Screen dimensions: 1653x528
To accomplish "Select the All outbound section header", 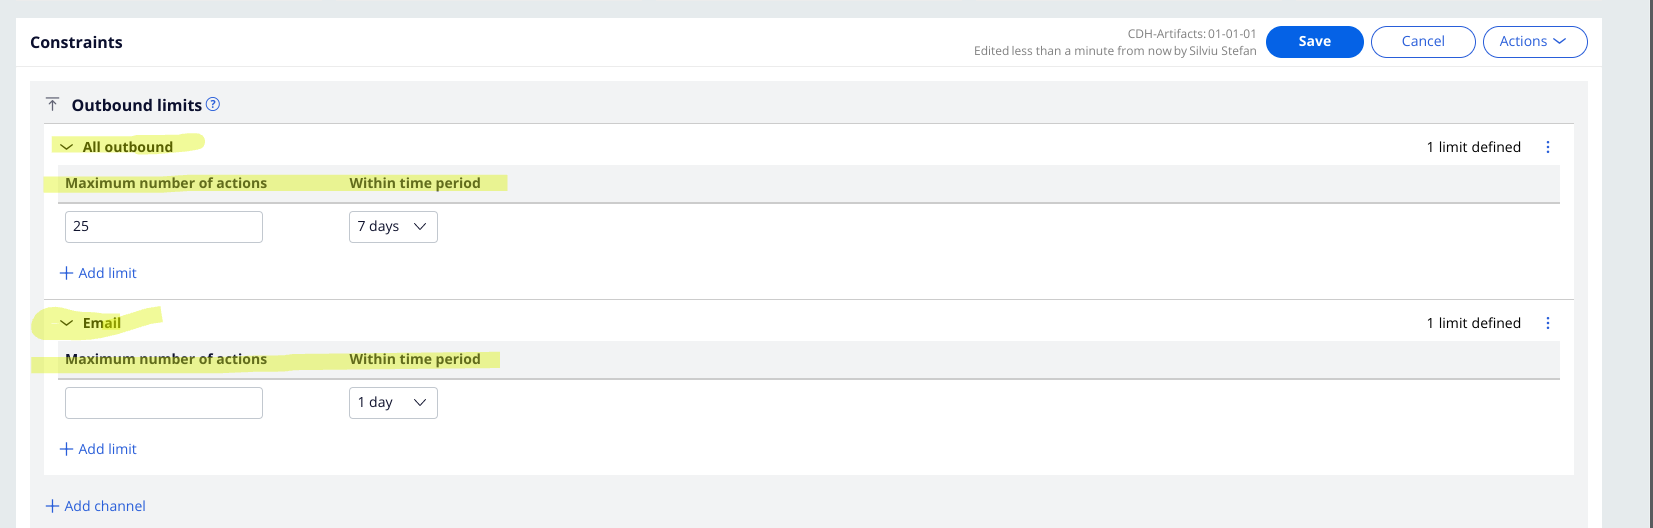I will pyautogui.click(x=128, y=147).
